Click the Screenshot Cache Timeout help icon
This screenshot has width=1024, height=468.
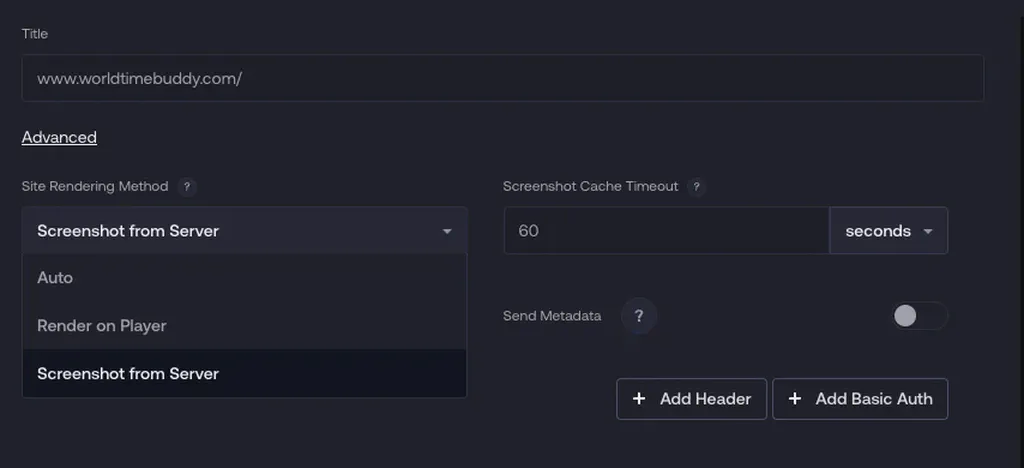697,187
